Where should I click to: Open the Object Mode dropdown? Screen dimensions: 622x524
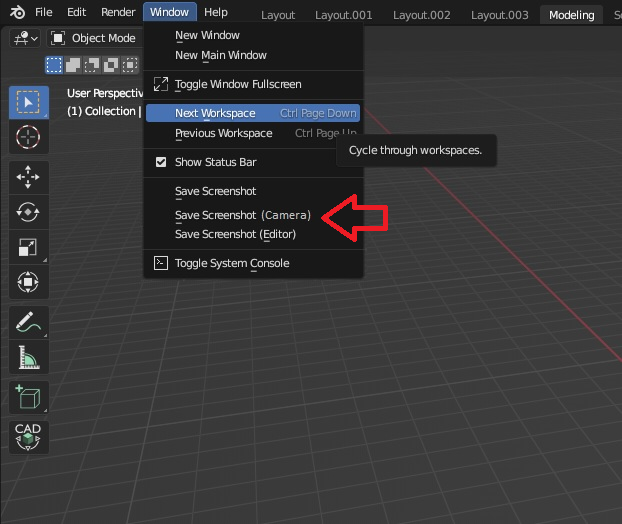94,38
